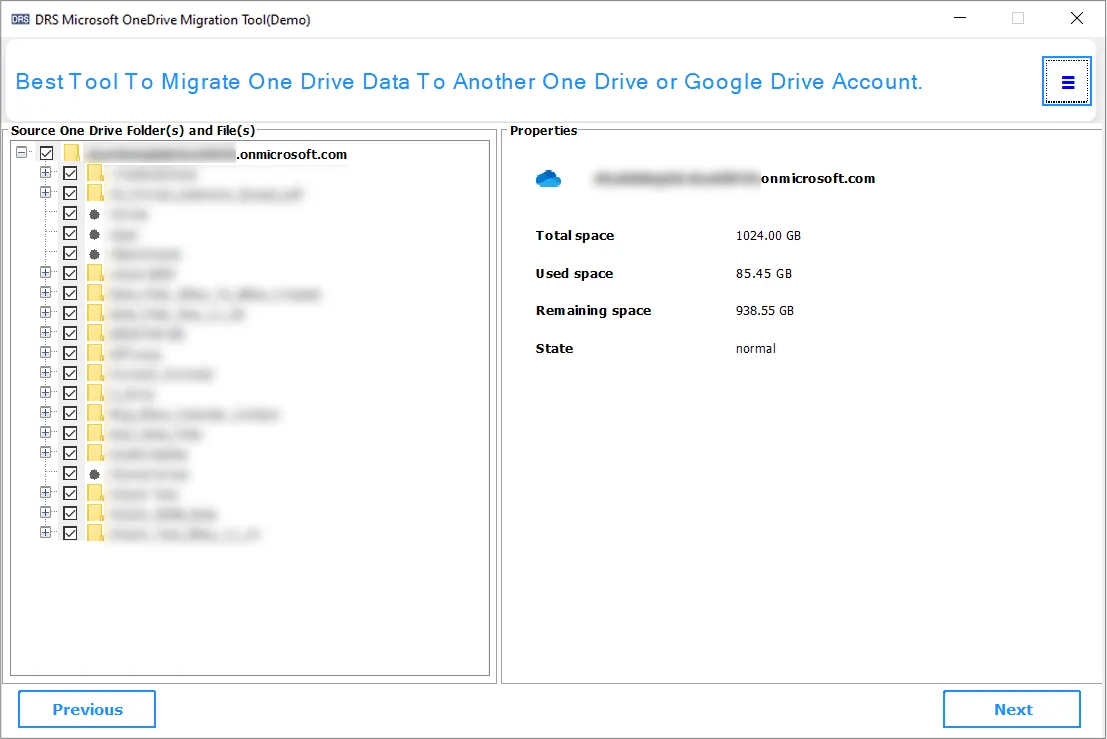1107x739 pixels.
Task: Click the blue headline banner text
Action: tap(469, 82)
